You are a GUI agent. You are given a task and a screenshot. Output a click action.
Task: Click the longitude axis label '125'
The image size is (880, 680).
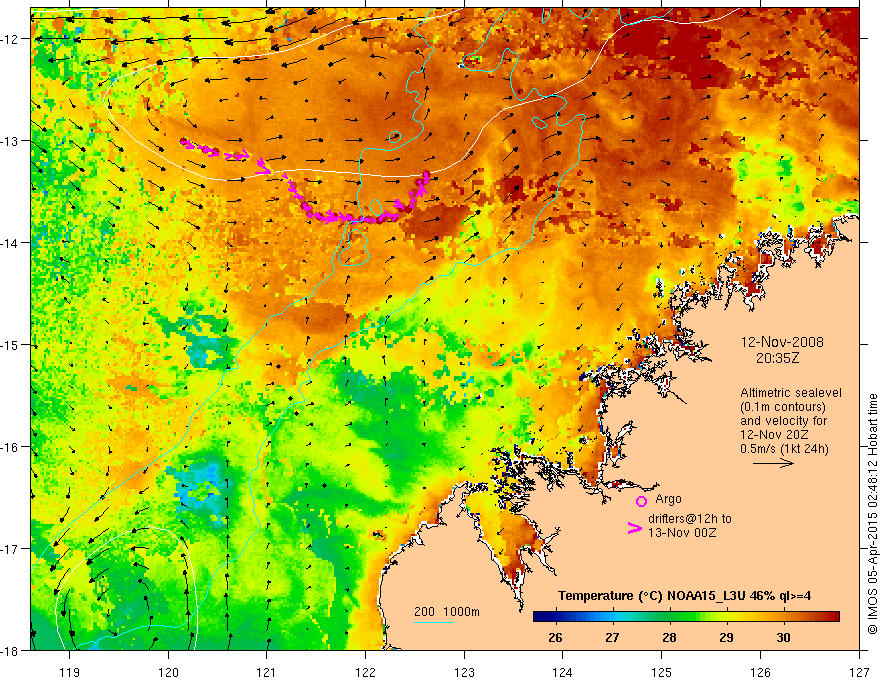click(x=662, y=672)
